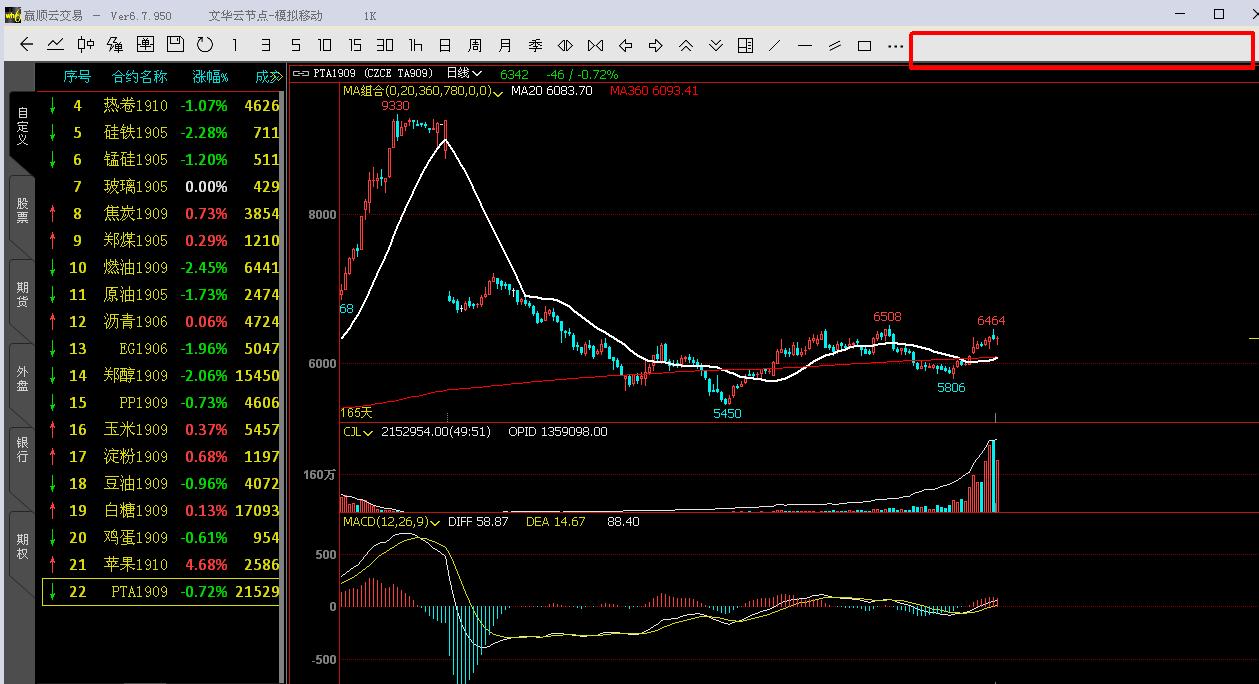Open the MACD indicator parameter dropdown

point(435,522)
